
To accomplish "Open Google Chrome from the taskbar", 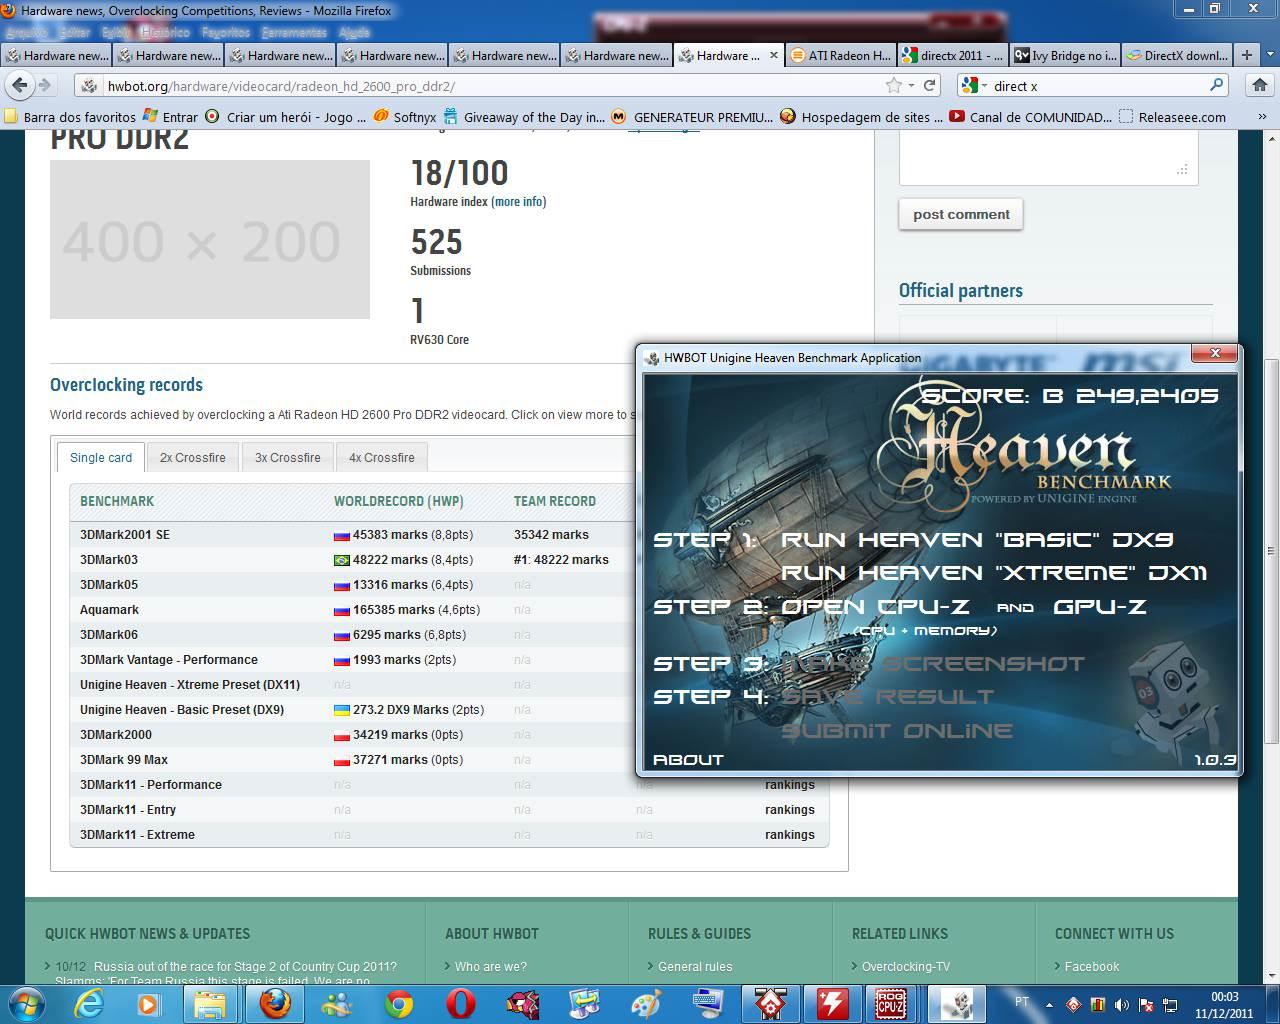I will (x=399, y=1003).
